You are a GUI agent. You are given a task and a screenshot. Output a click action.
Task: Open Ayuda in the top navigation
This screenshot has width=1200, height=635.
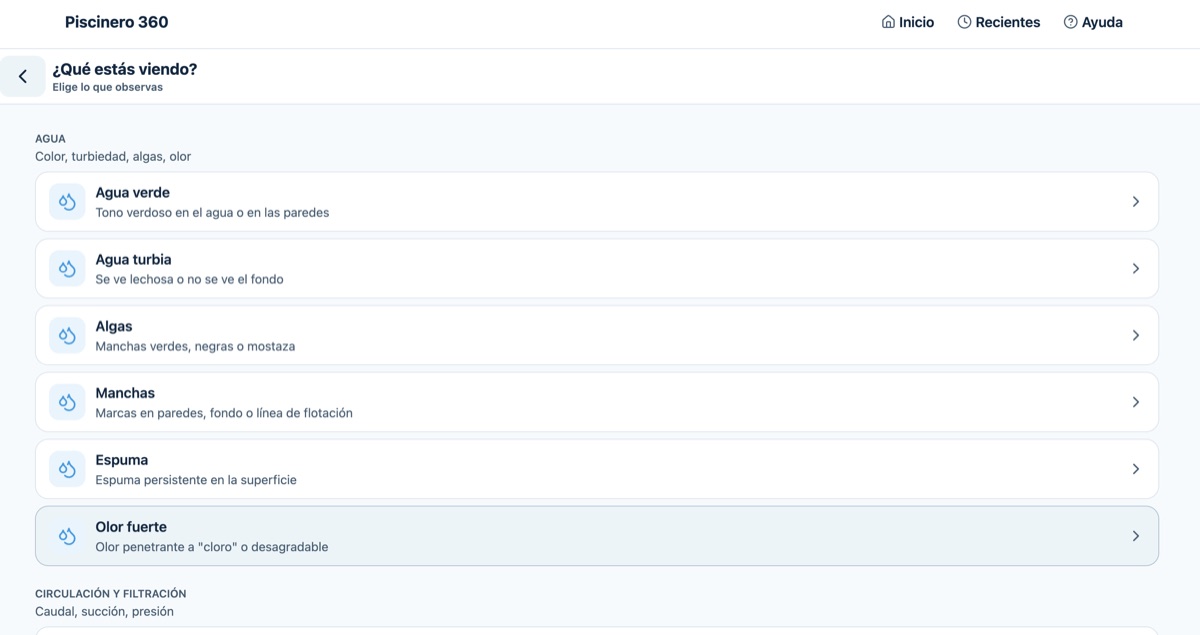[x=1093, y=22]
